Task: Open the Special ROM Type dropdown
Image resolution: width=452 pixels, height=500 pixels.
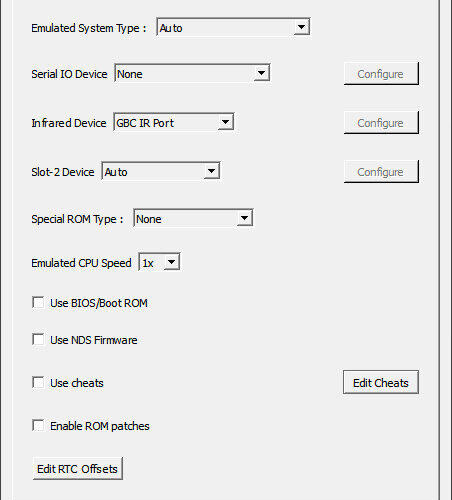Action: 193,218
